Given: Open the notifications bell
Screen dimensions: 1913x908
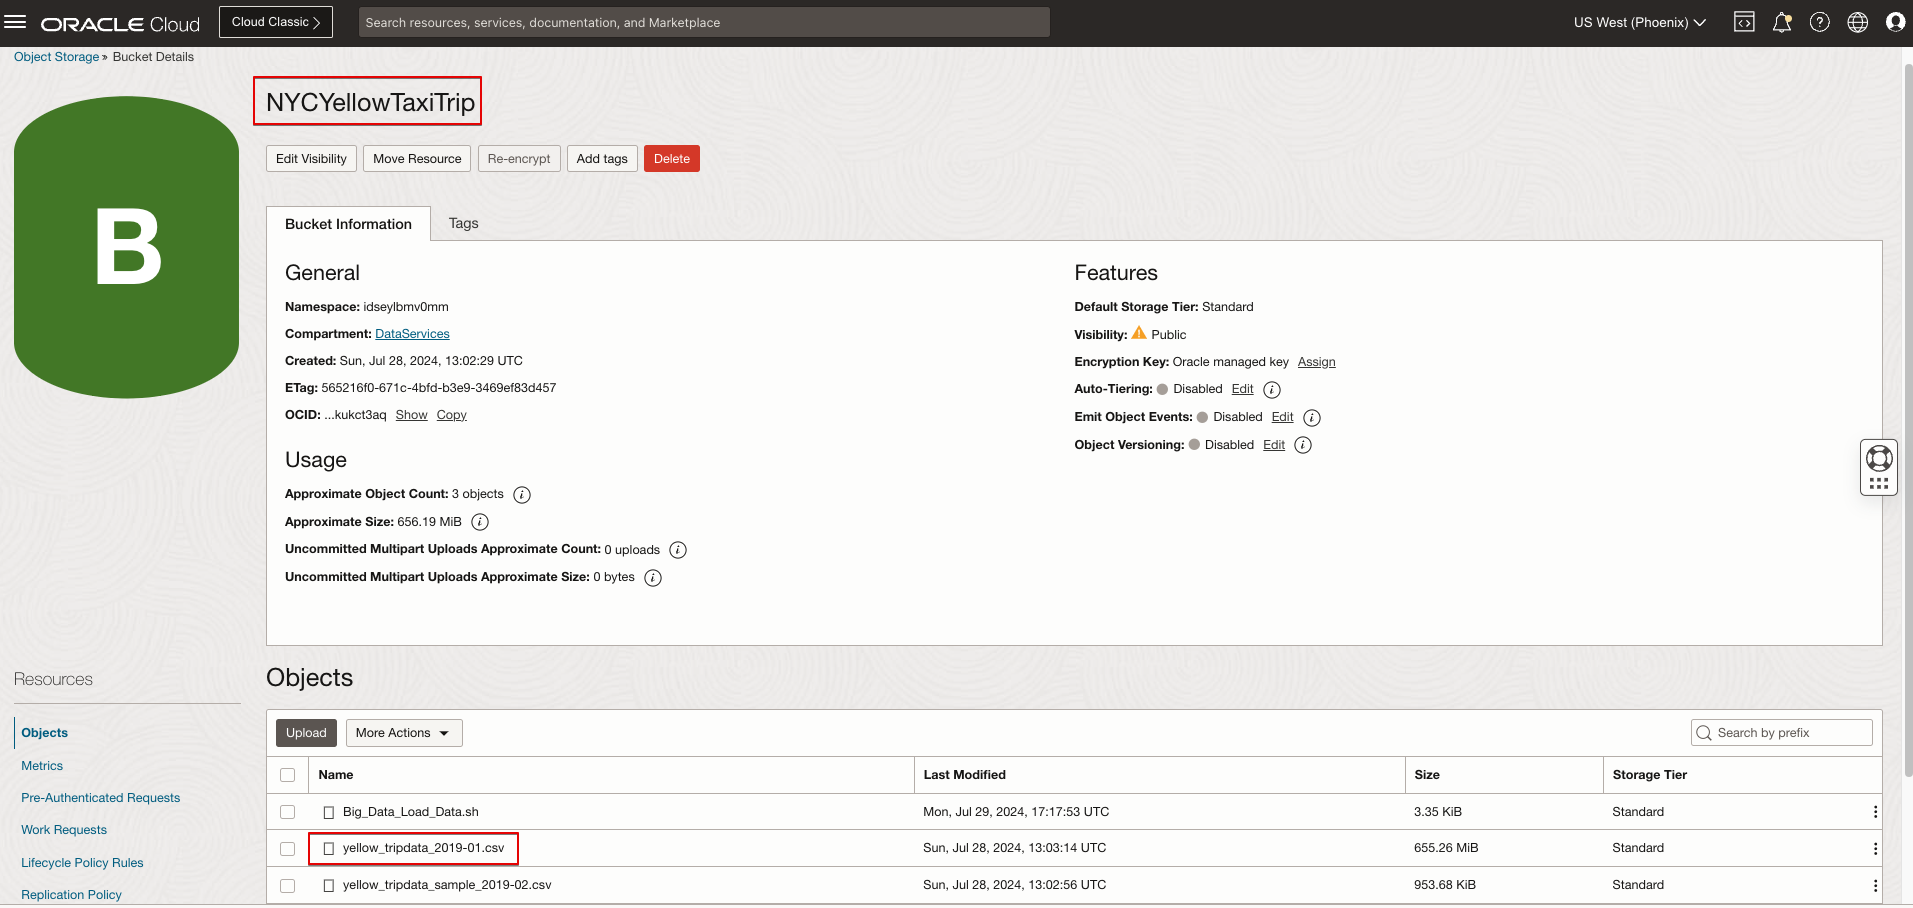Looking at the screenshot, I should (x=1782, y=22).
